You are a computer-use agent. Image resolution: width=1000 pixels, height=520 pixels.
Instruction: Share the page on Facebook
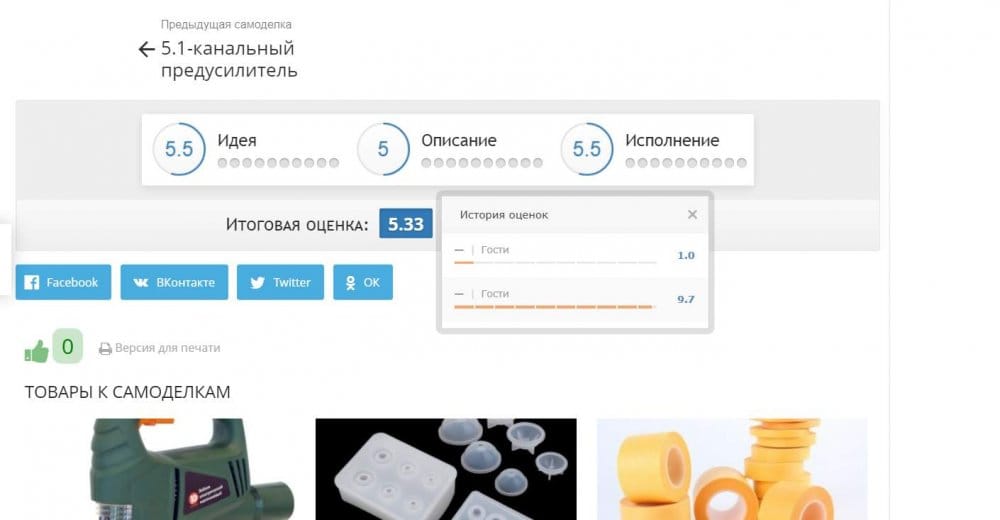(x=63, y=282)
